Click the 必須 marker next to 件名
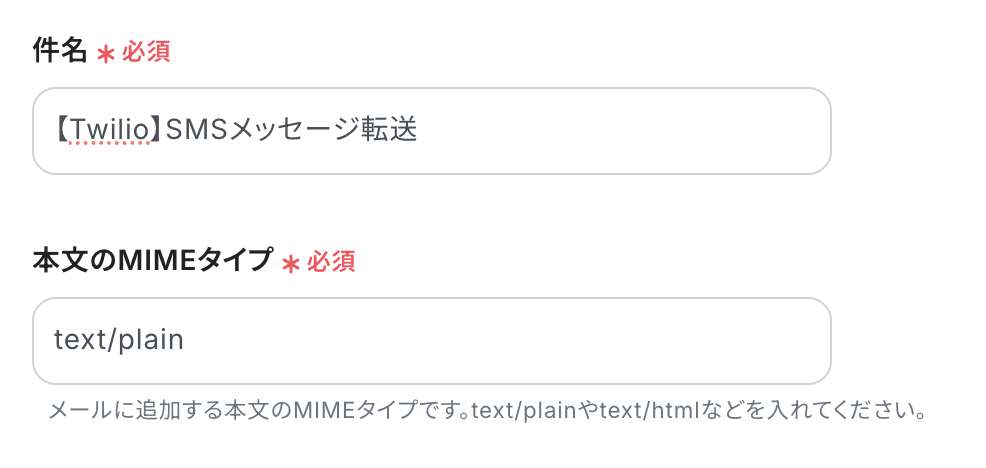 [x=146, y=53]
